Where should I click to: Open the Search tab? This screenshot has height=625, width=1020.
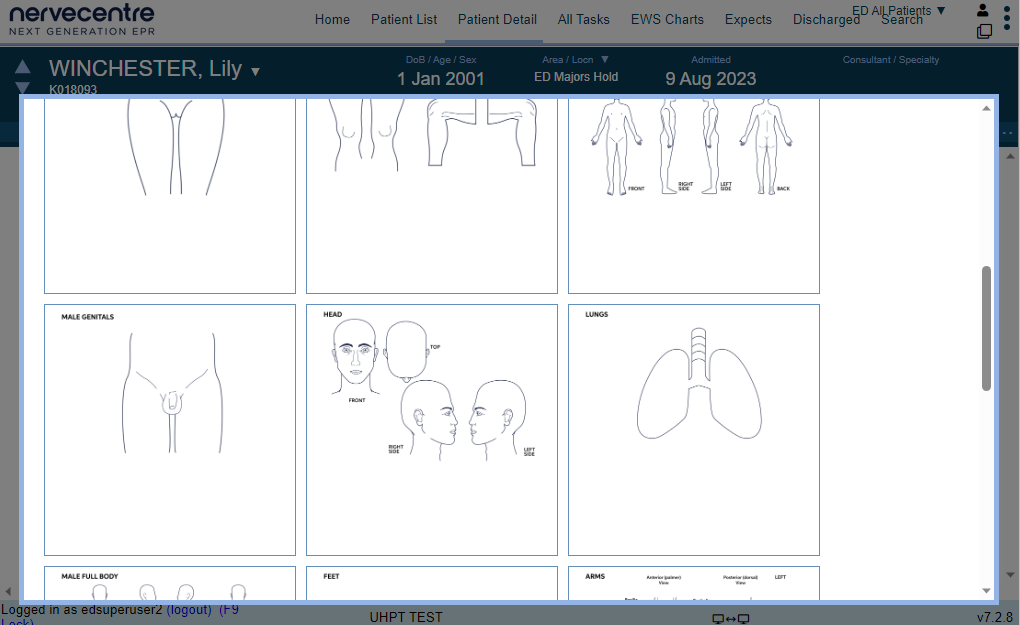coord(902,20)
